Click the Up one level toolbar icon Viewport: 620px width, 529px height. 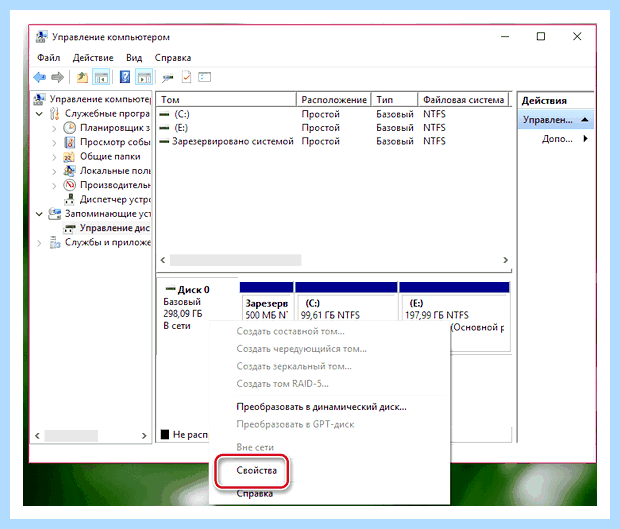(x=82, y=77)
